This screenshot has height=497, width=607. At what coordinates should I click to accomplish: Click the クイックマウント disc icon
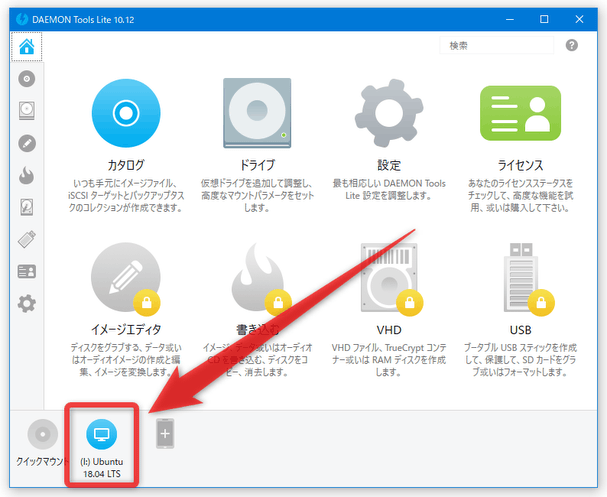(x=43, y=434)
